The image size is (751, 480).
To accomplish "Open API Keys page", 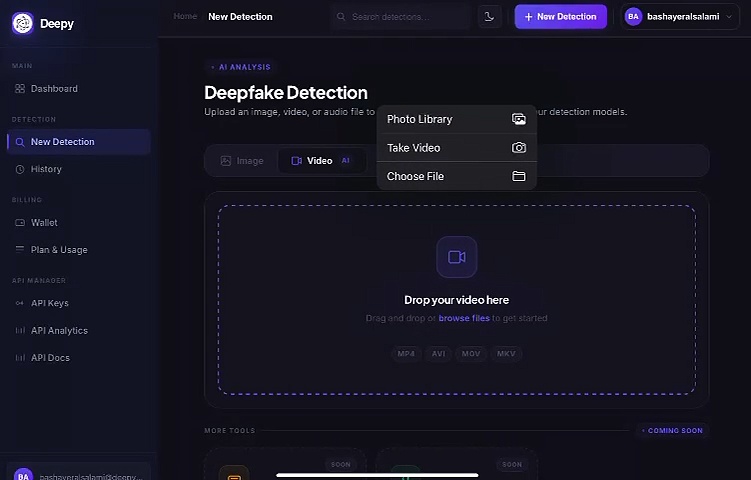I will (79, 303).
